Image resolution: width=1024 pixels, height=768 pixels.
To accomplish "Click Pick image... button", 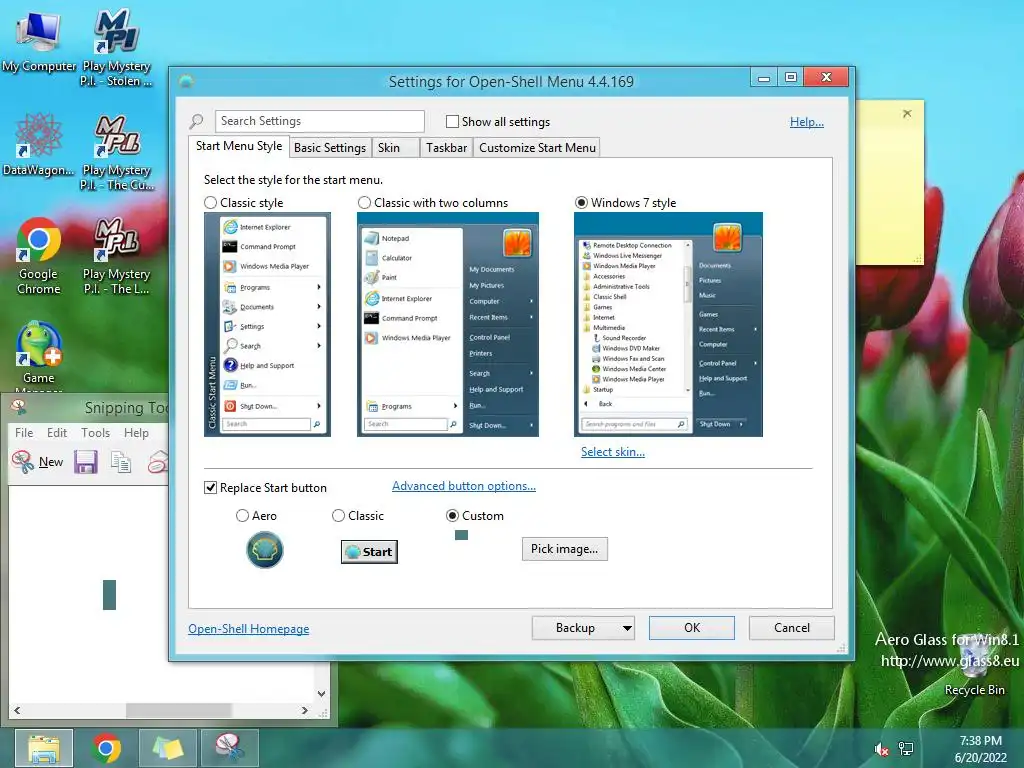I will (x=564, y=549).
